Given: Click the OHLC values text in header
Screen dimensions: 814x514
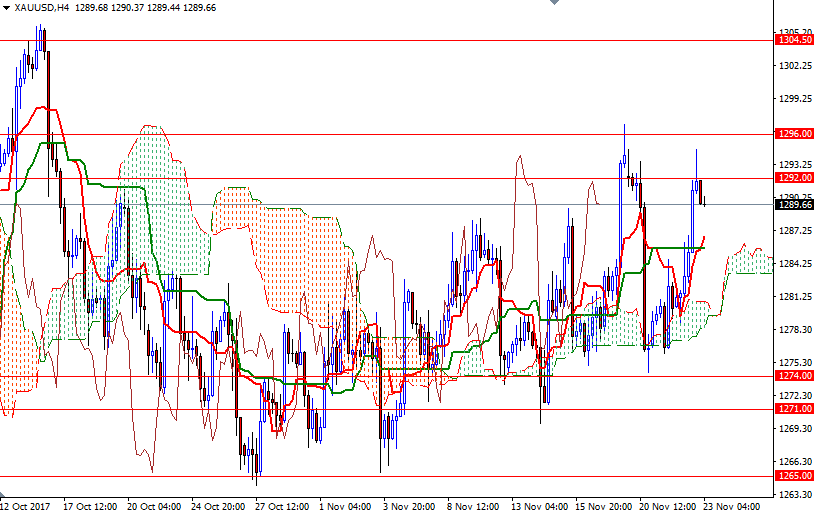Looking at the screenshot, I should 140,7.
